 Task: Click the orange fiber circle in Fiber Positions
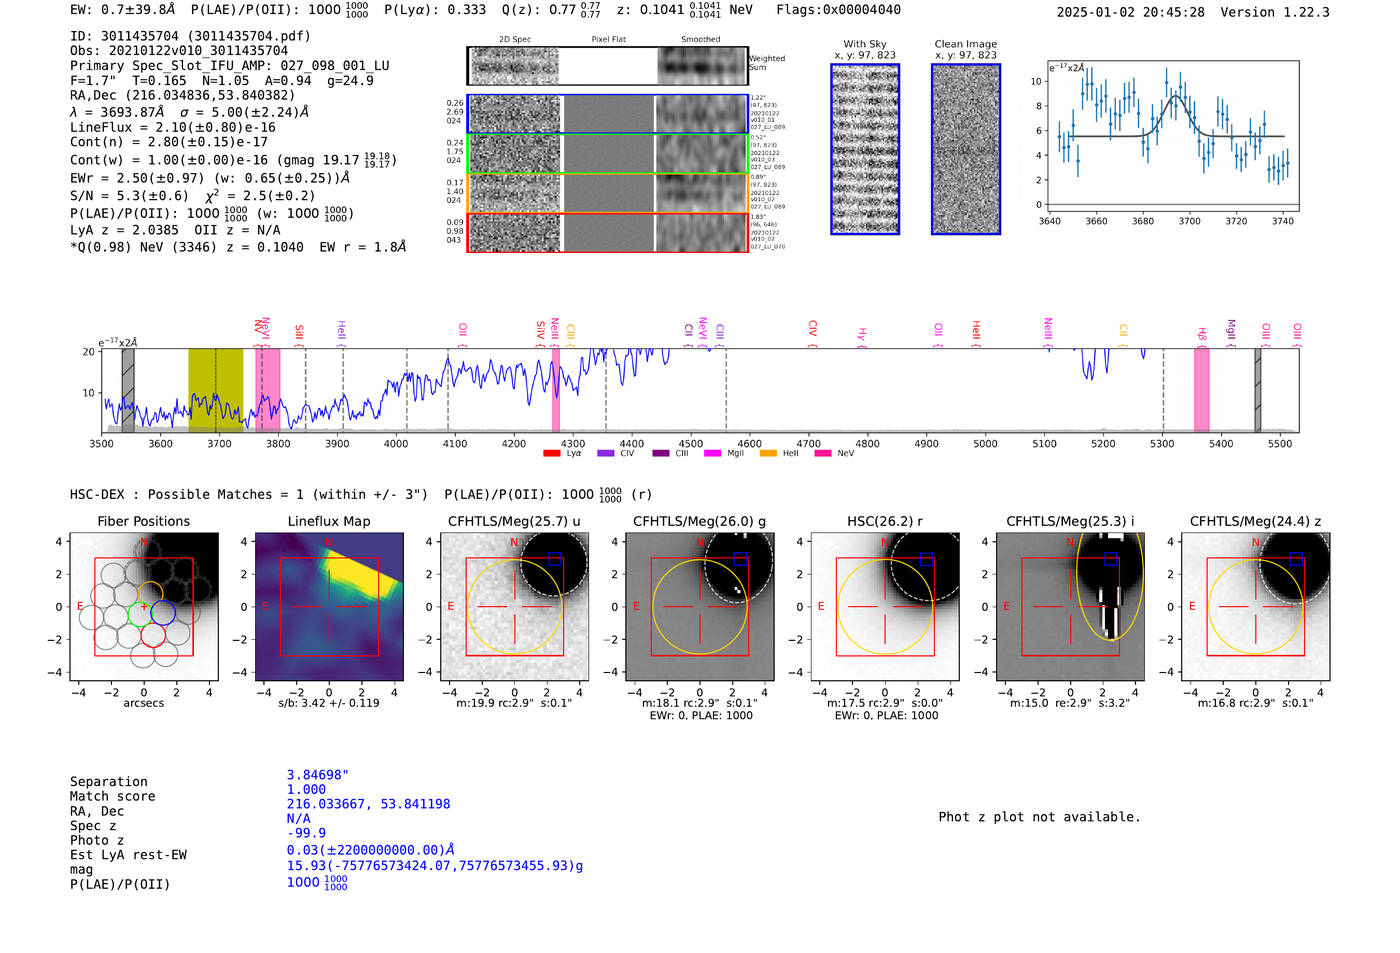(x=150, y=594)
